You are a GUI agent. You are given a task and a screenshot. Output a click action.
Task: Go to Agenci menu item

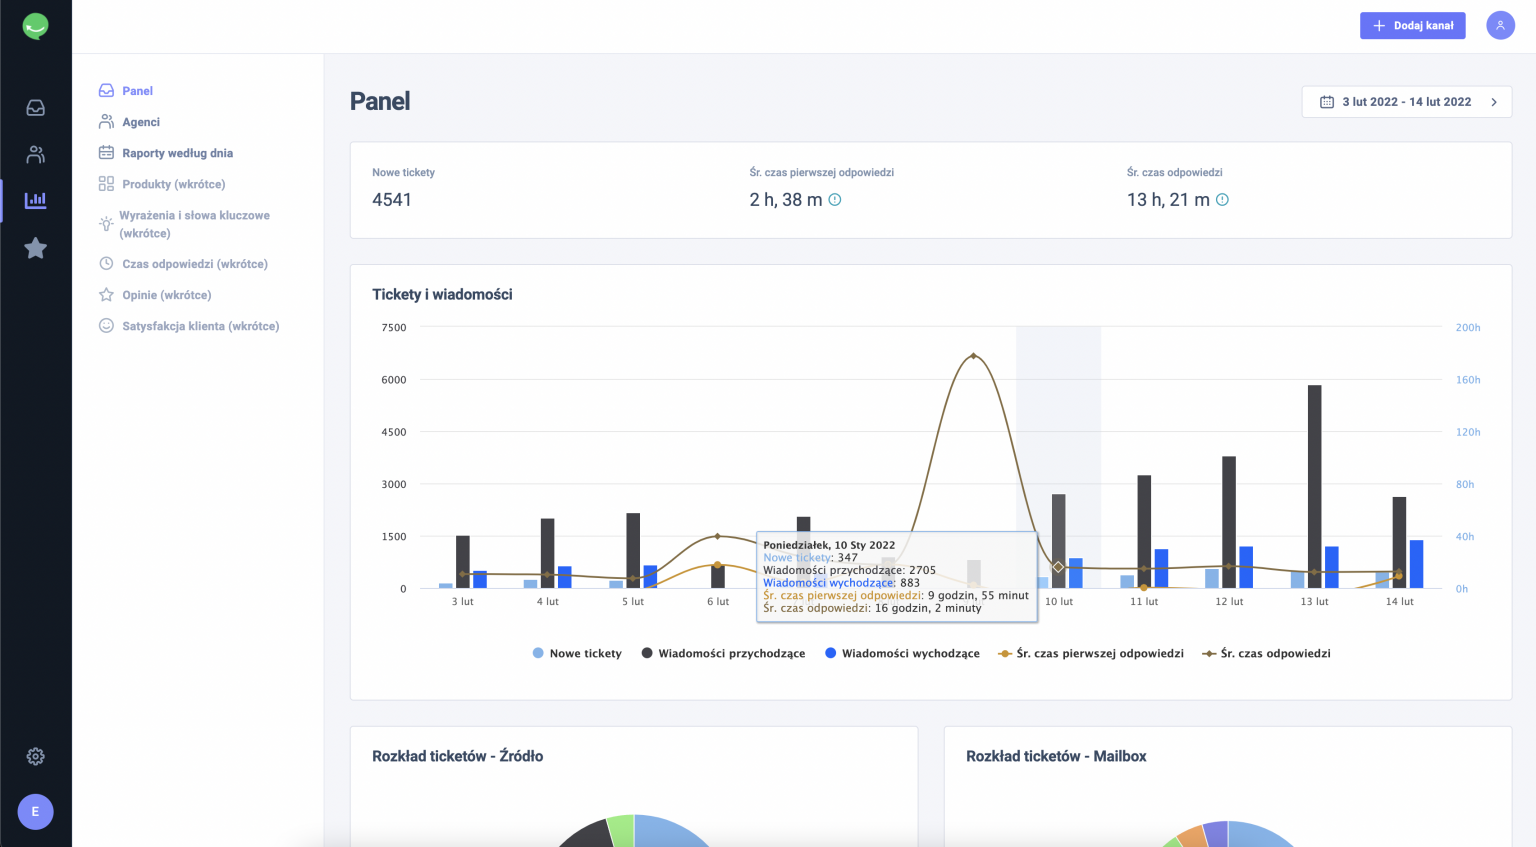(141, 122)
